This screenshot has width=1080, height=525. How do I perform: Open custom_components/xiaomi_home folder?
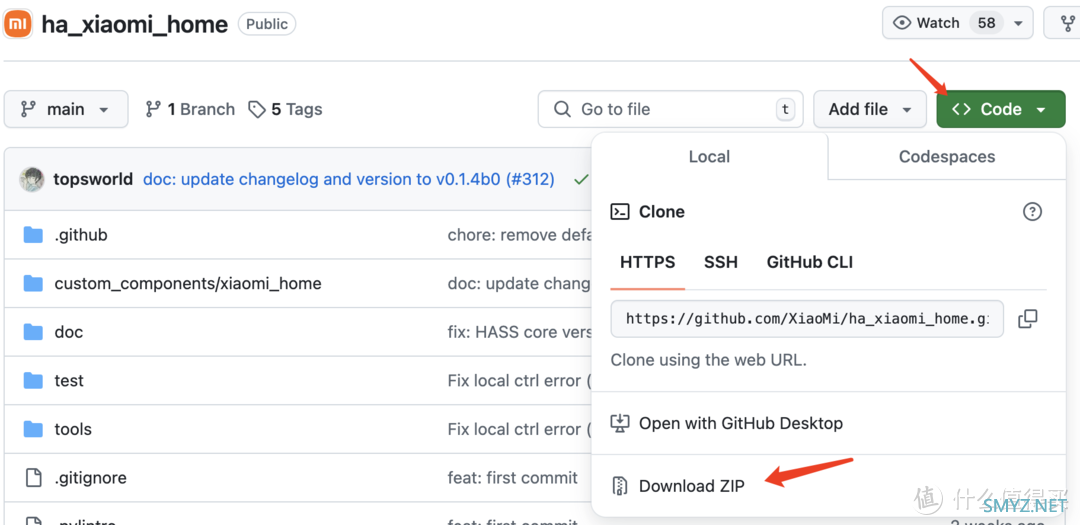click(x=188, y=283)
